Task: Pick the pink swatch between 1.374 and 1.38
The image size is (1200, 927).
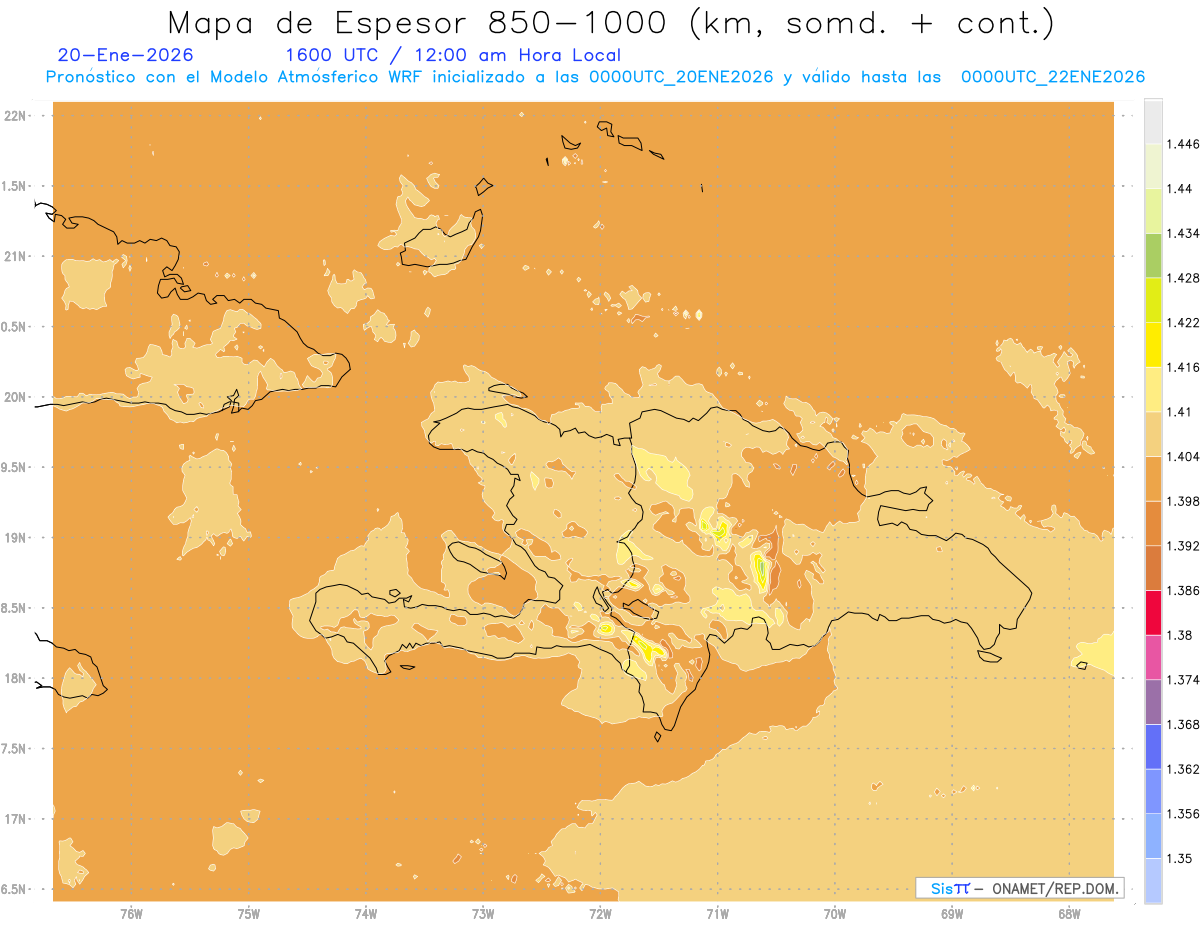Action: 1153,657
